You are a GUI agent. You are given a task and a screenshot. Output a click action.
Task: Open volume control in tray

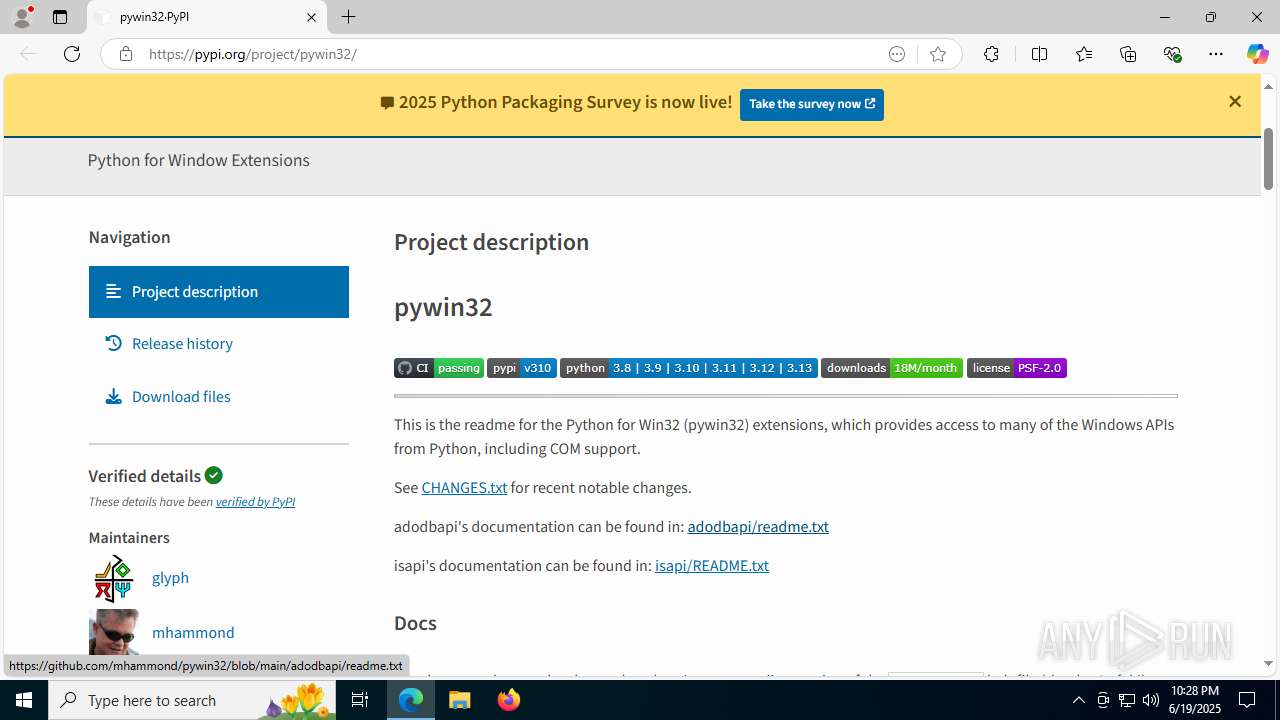(1151, 700)
